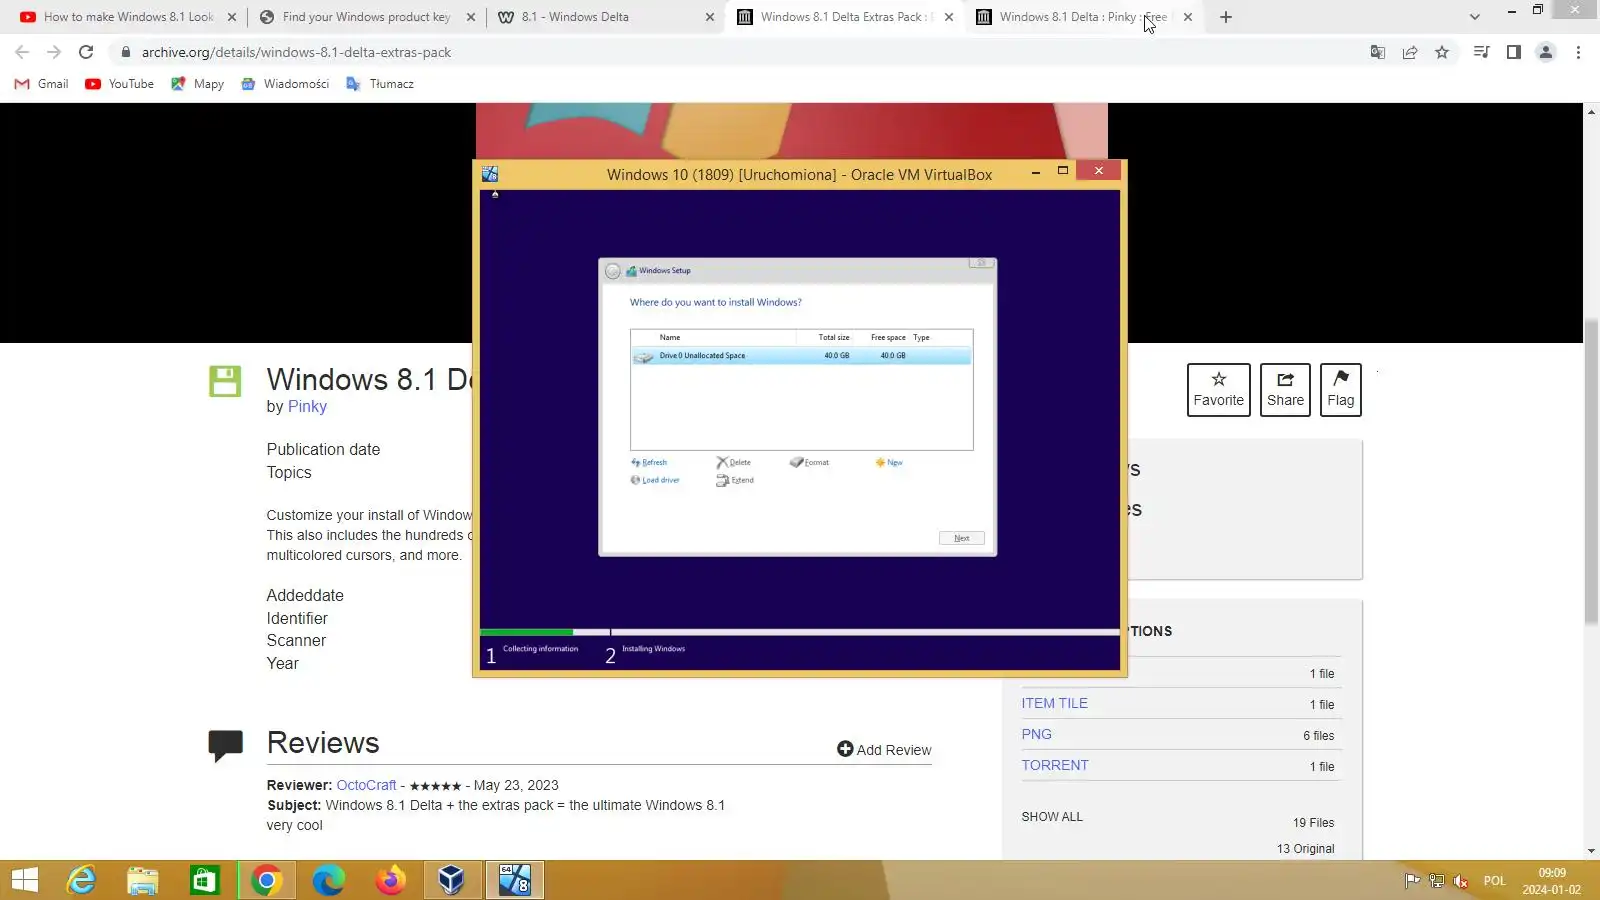Open Chrome three-dot menu
Viewport: 1600px width, 900px height.
point(1578,52)
